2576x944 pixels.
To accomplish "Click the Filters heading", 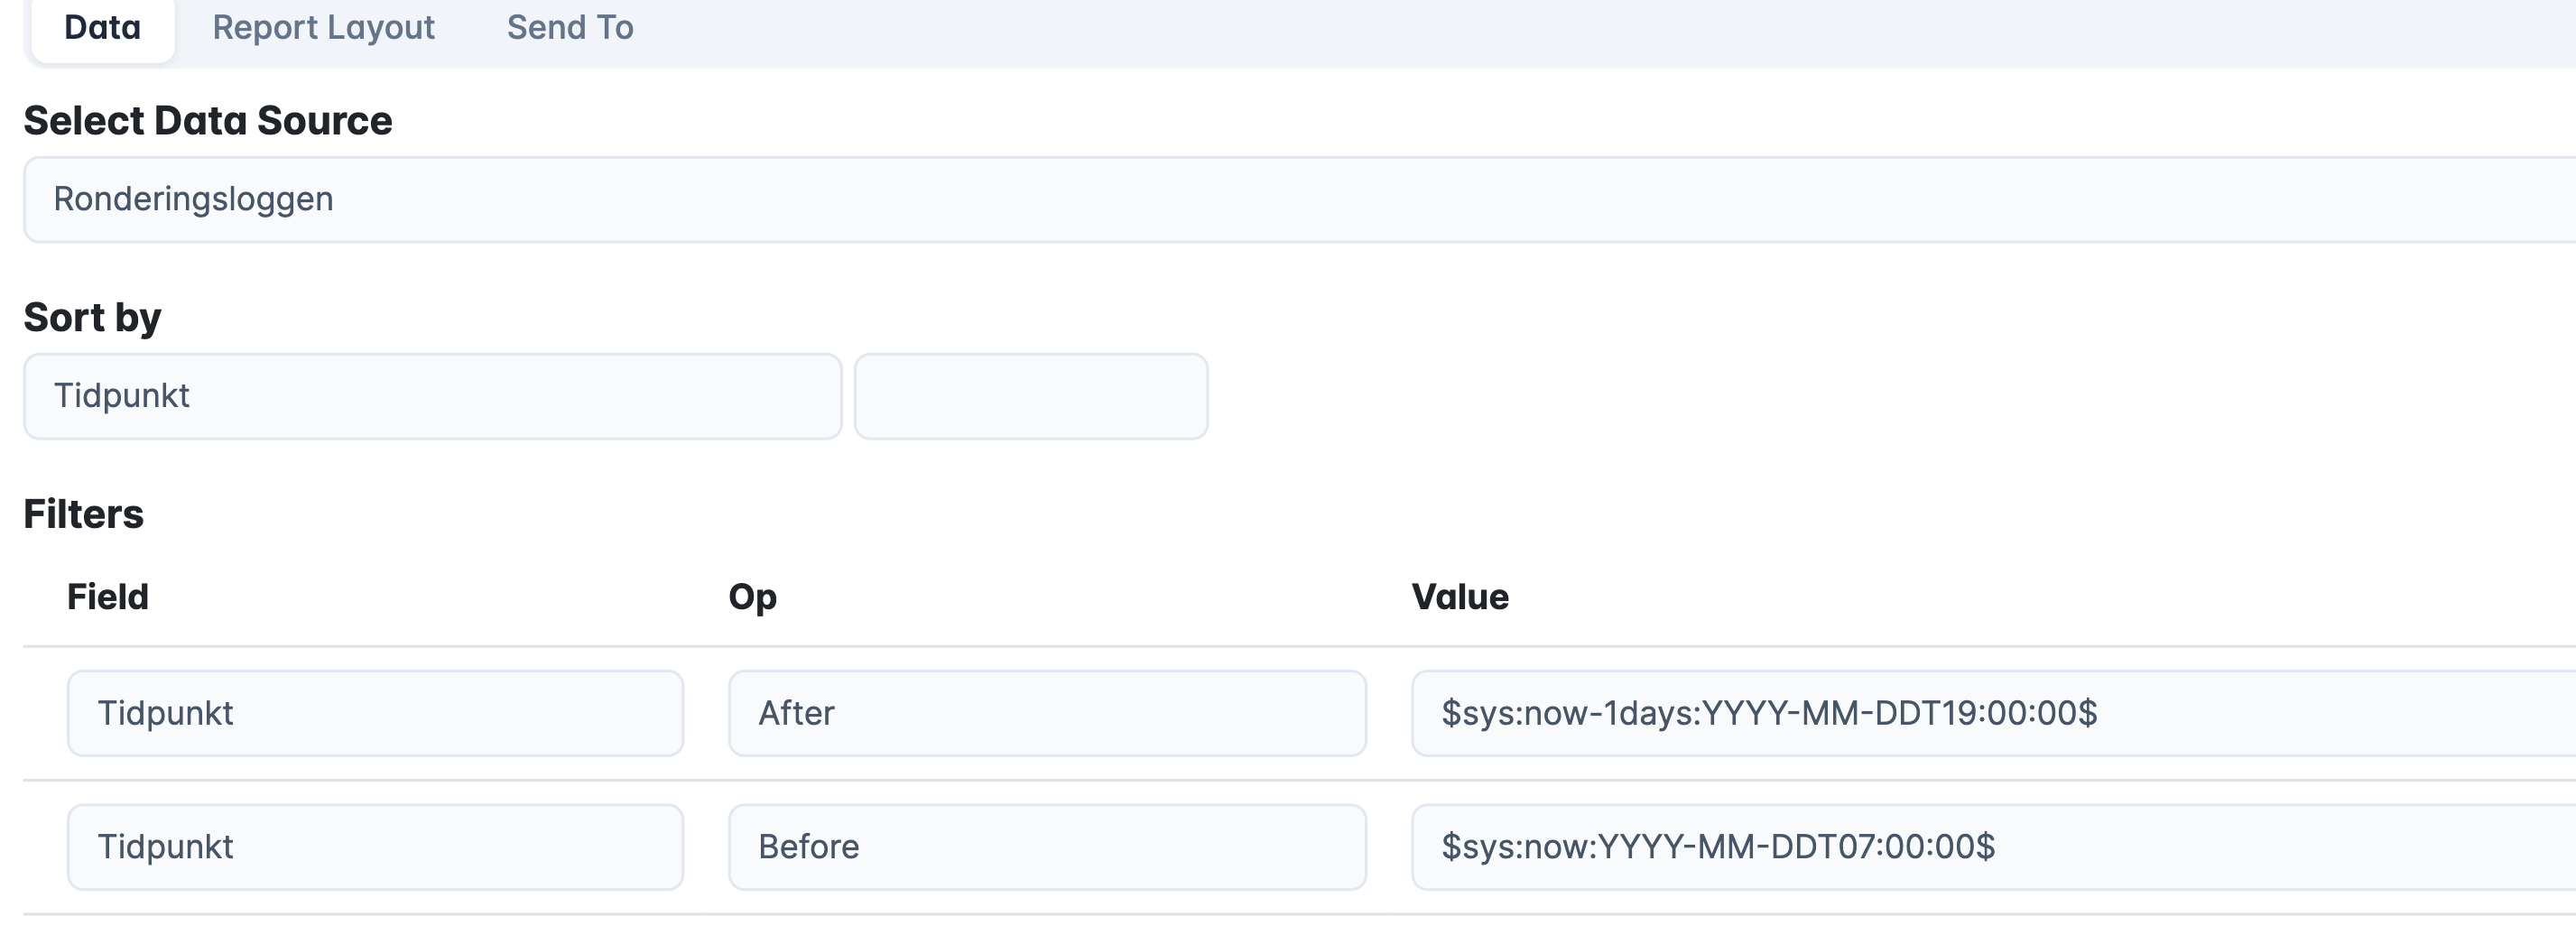I will coord(84,514).
